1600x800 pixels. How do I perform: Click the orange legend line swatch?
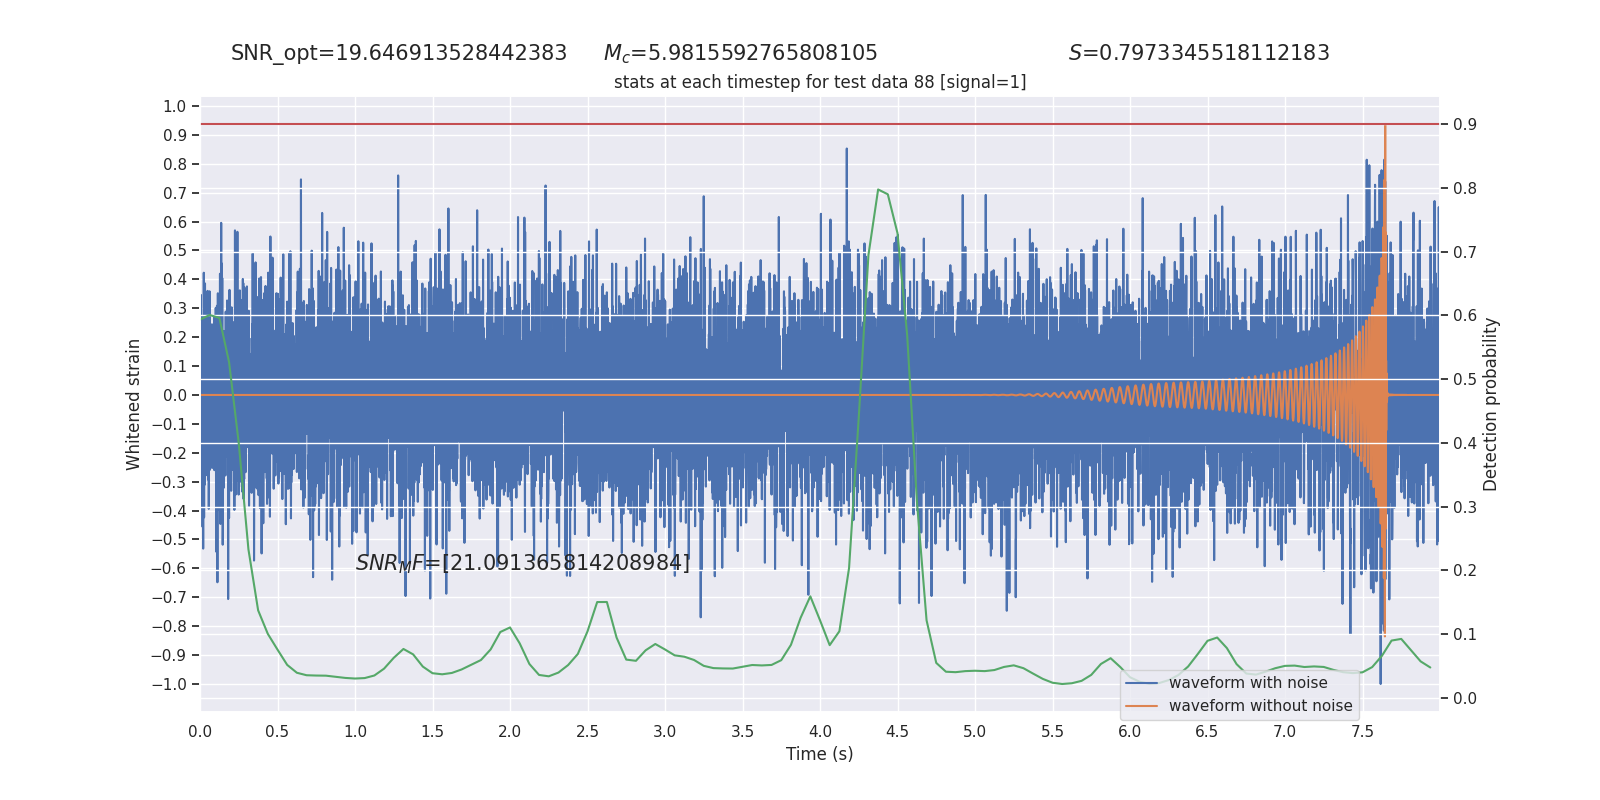pyautogui.click(x=1142, y=706)
